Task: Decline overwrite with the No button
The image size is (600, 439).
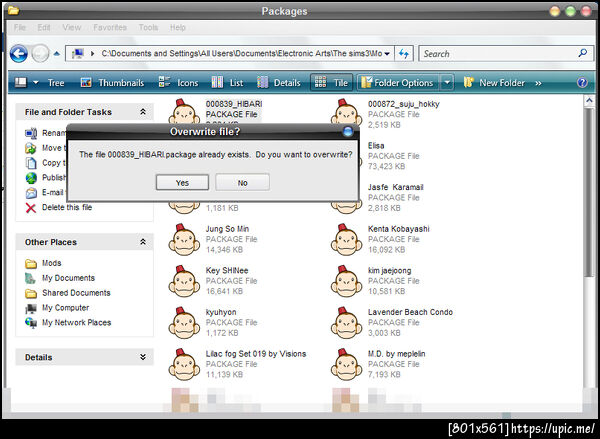Action: click(242, 183)
